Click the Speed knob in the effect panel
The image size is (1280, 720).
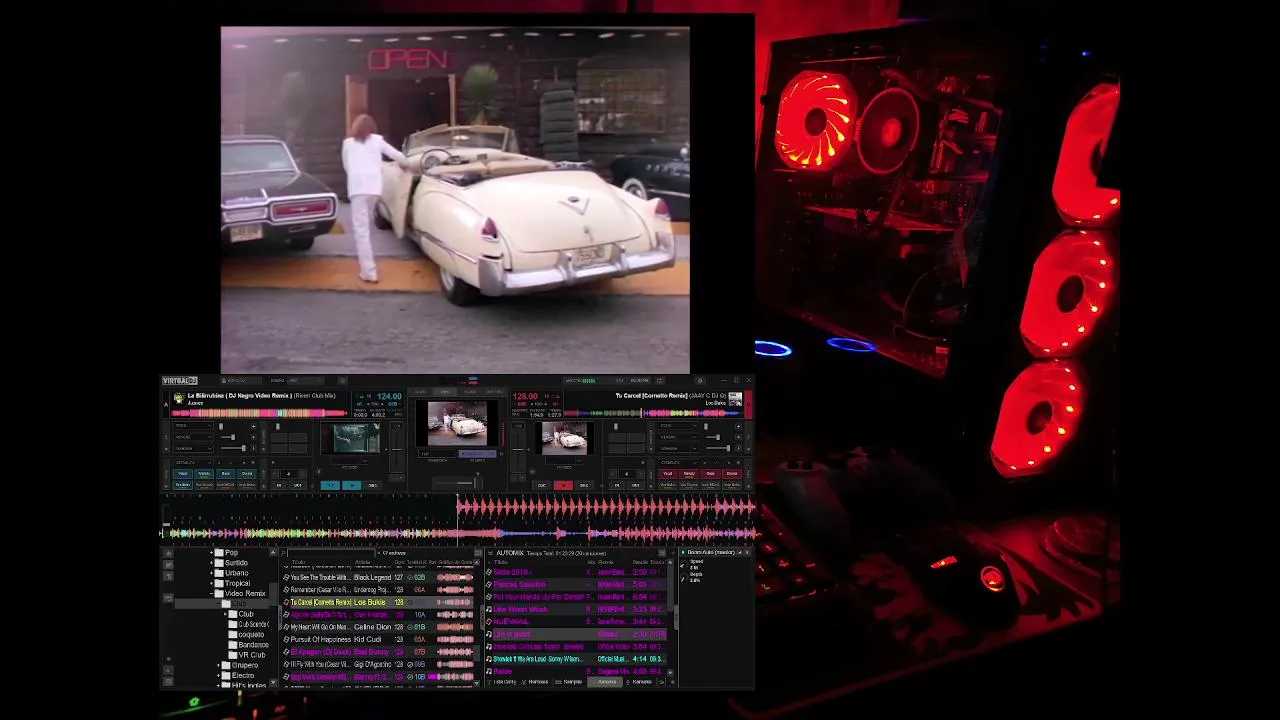(684, 565)
